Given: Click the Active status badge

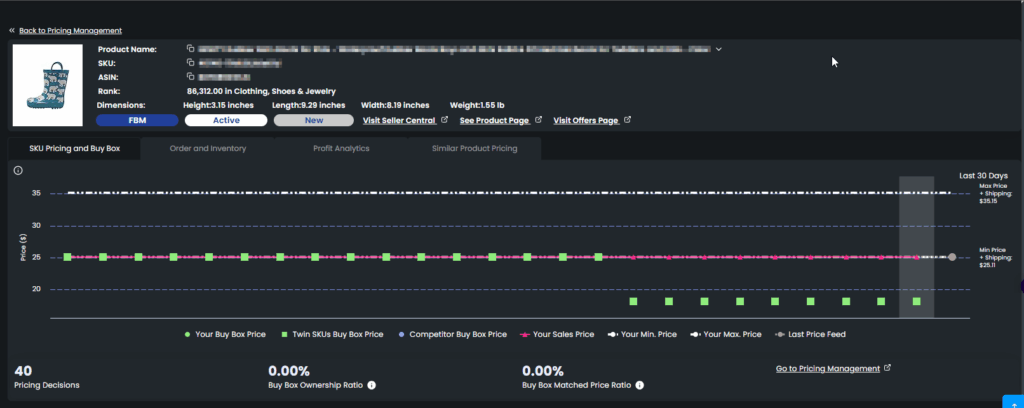Looking at the screenshot, I should [x=226, y=120].
